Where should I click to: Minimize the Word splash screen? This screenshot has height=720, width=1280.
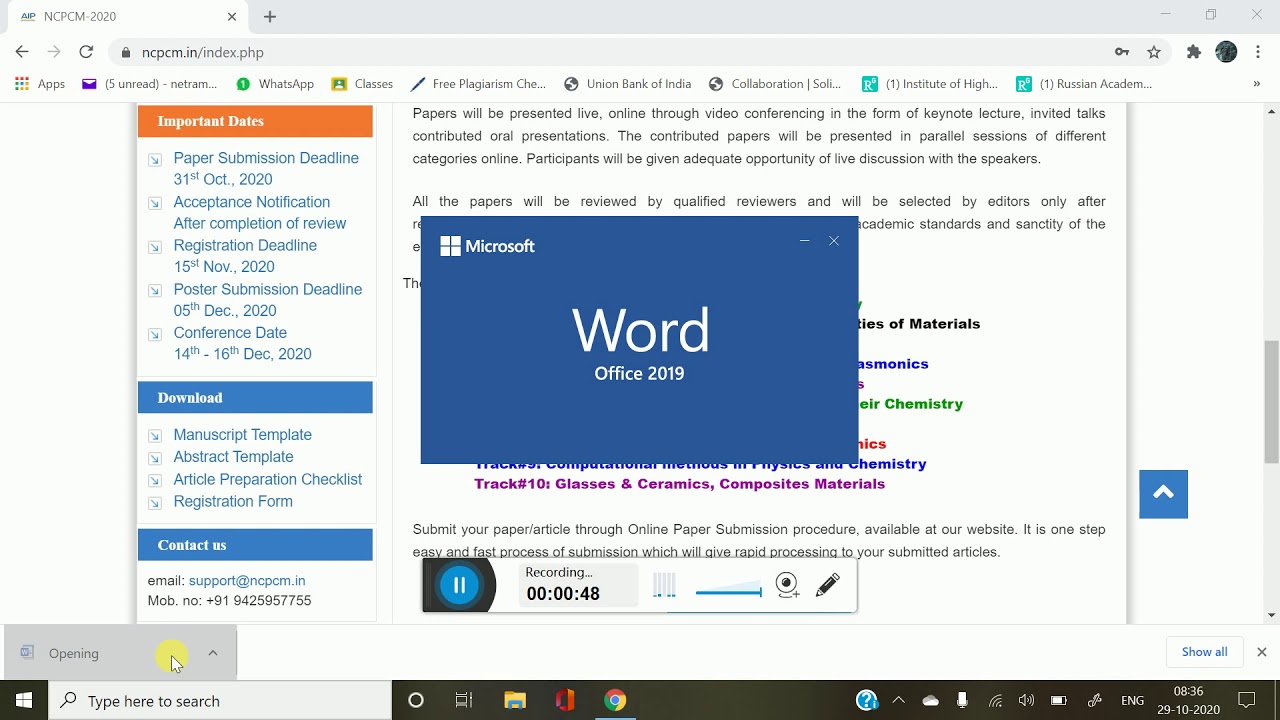(804, 241)
